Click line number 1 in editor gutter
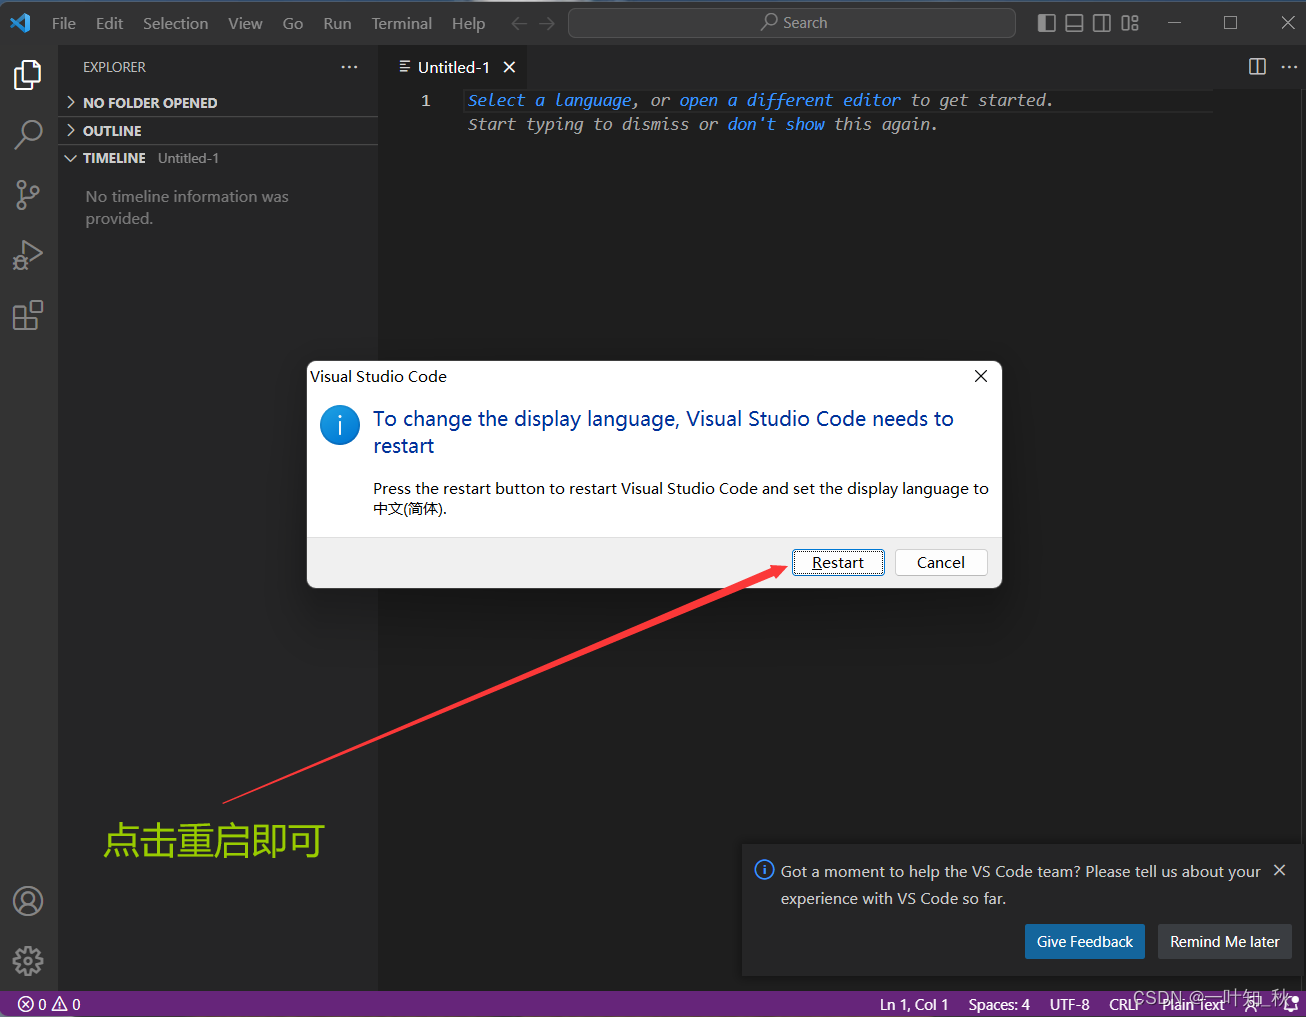 click(x=426, y=100)
